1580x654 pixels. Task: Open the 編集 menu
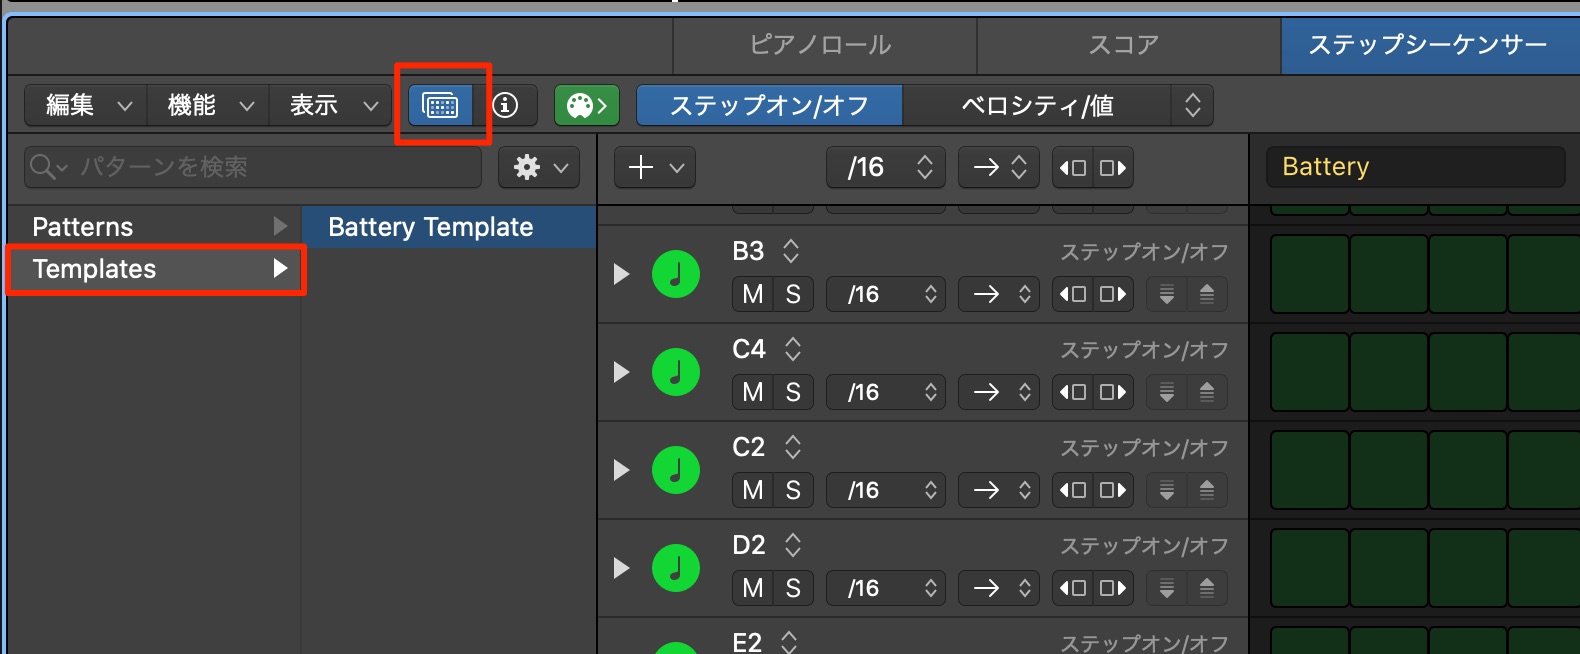pyautogui.click(x=86, y=105)
